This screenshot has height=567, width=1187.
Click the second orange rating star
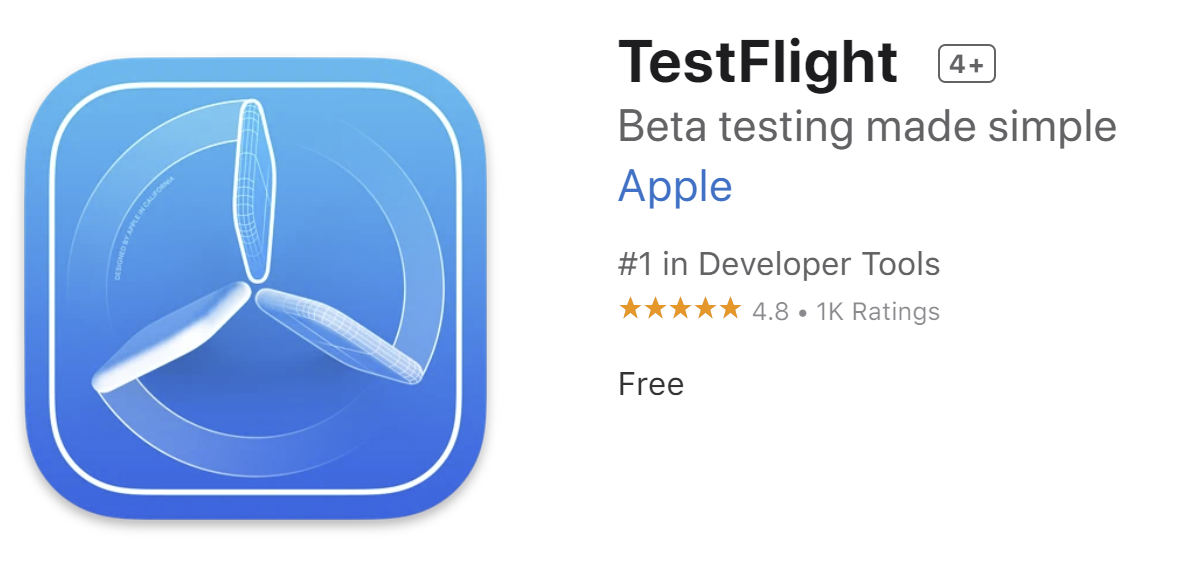pos(655,309)
